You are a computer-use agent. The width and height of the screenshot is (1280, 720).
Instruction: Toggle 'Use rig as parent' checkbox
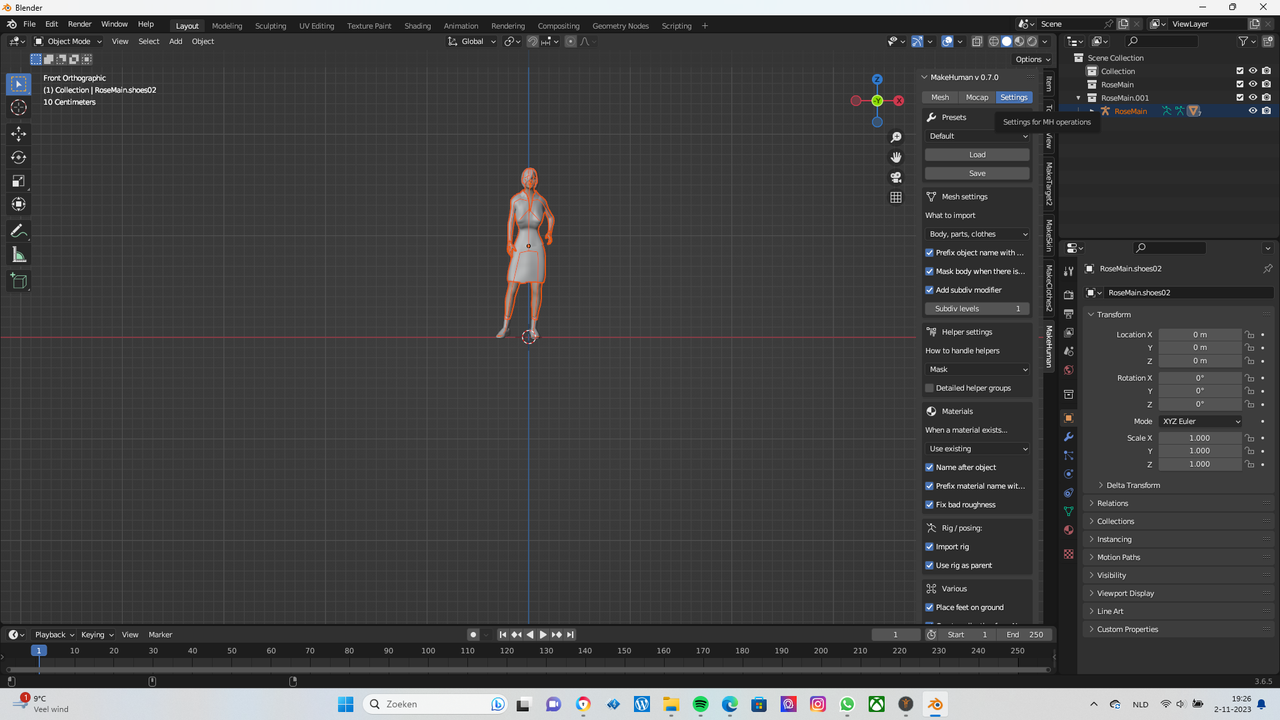tap(929, 566)
